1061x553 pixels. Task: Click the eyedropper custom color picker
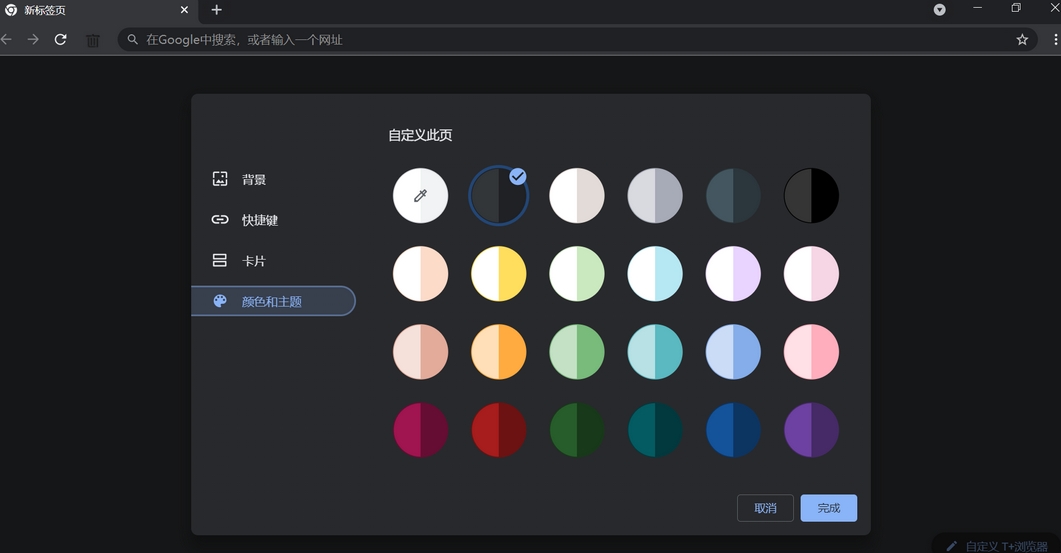420,195
